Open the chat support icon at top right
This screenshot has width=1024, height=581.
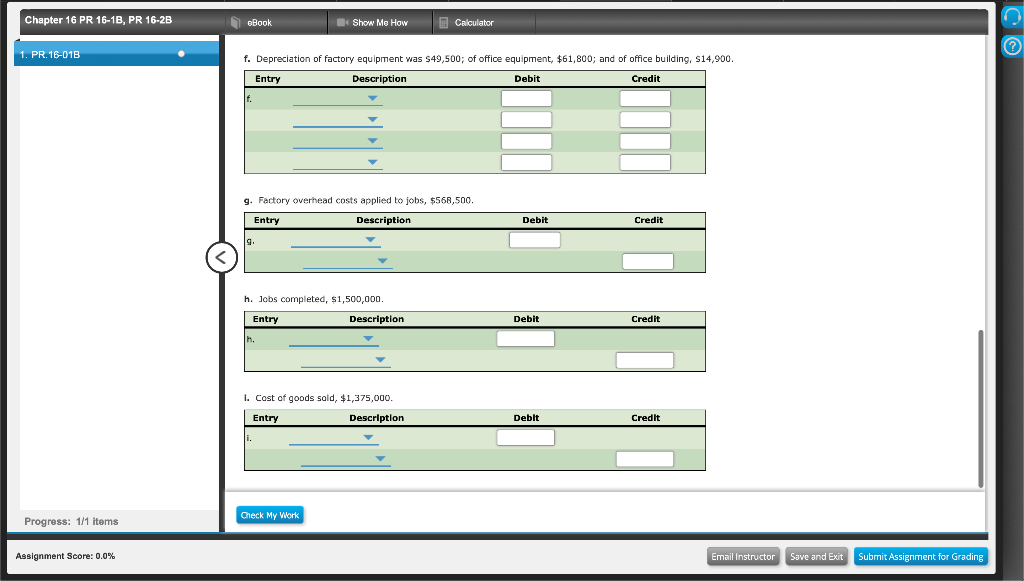pos(1011,14)
